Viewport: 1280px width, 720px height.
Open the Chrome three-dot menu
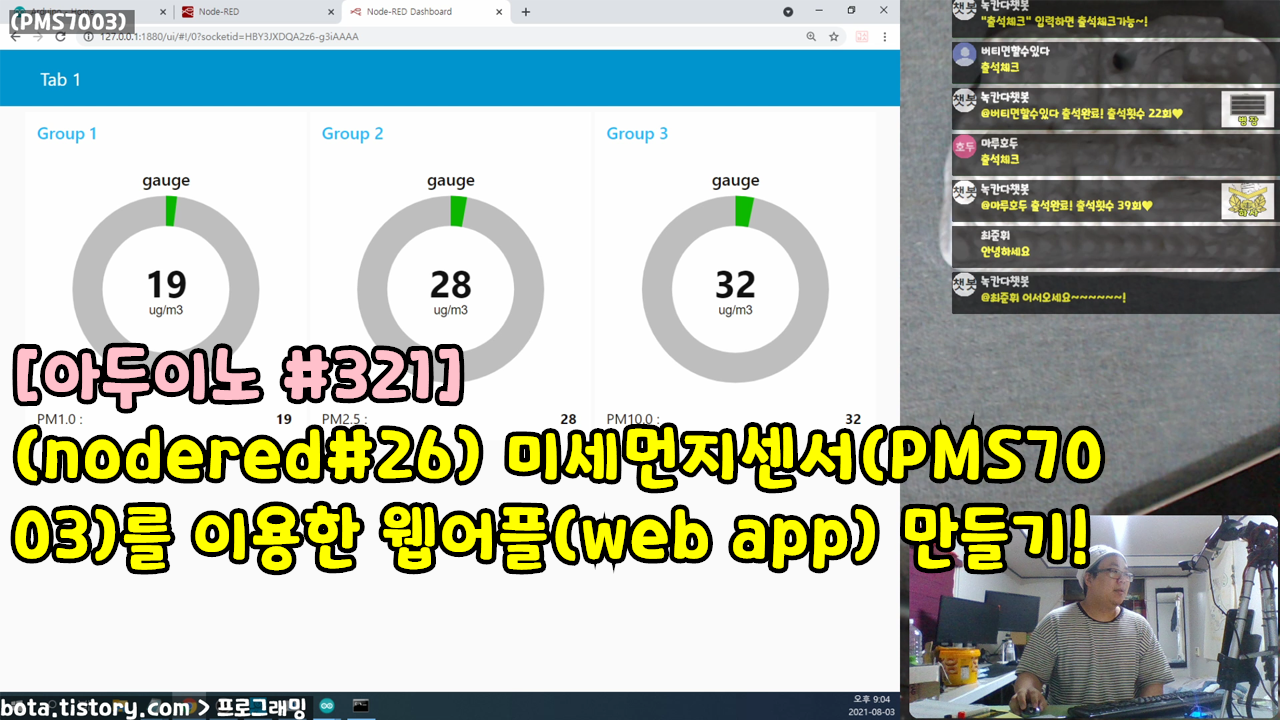884,36
